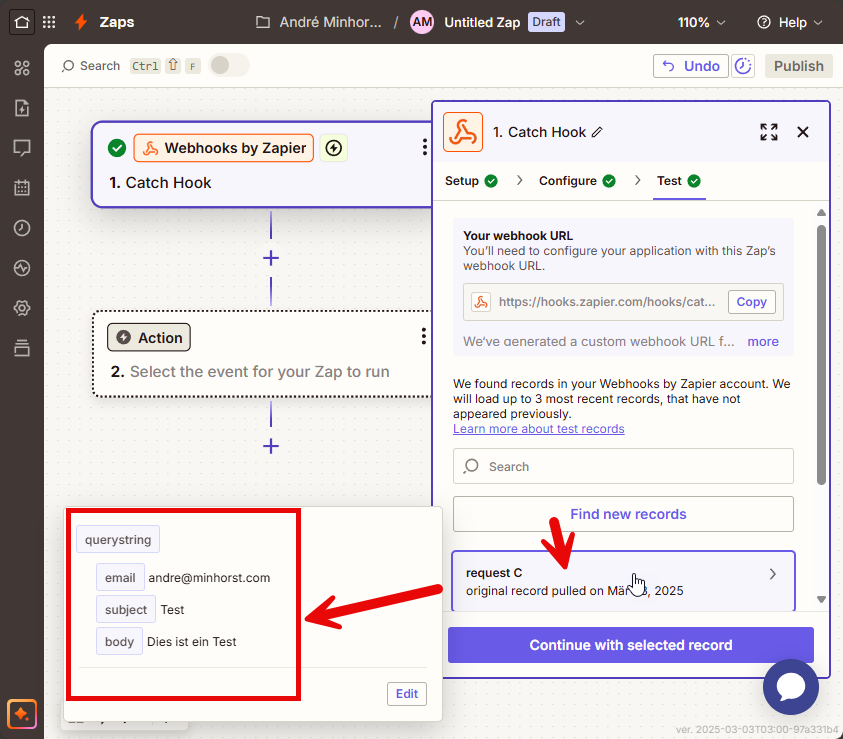
Task: Click the AI copilot sparkle icon
Action: [x=22, y=713]
